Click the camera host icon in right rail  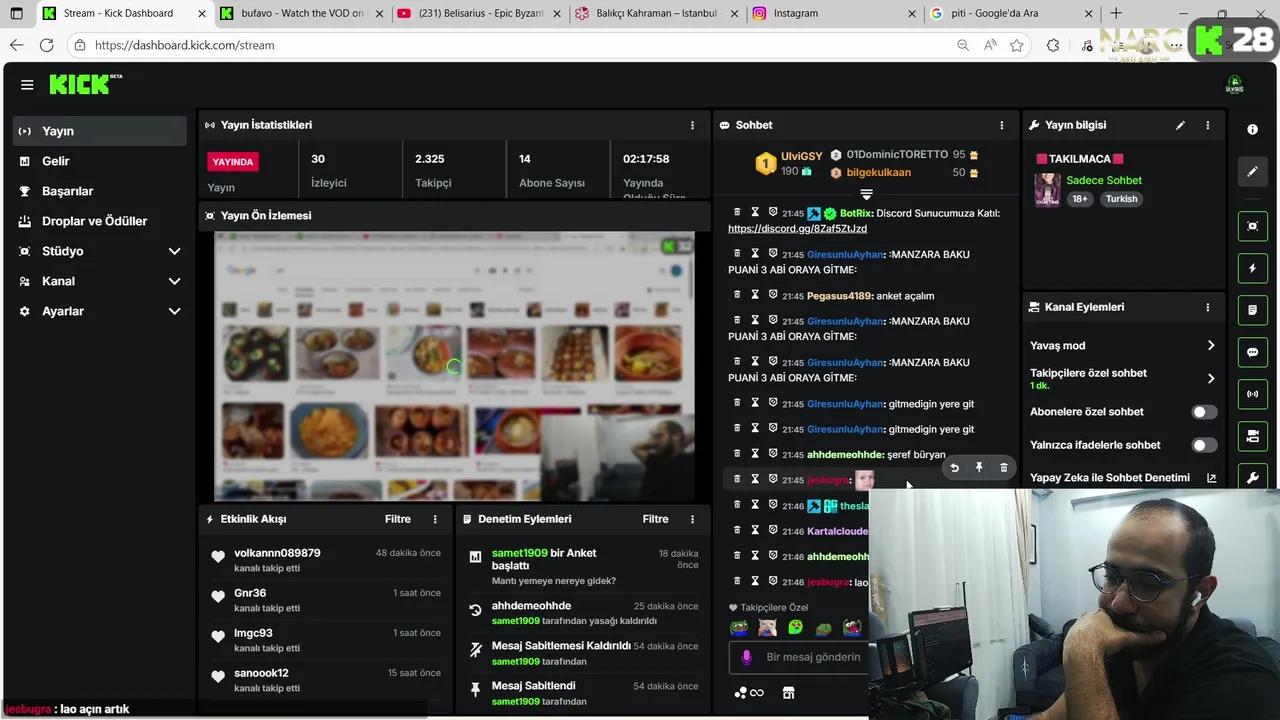coord(1252,436)
